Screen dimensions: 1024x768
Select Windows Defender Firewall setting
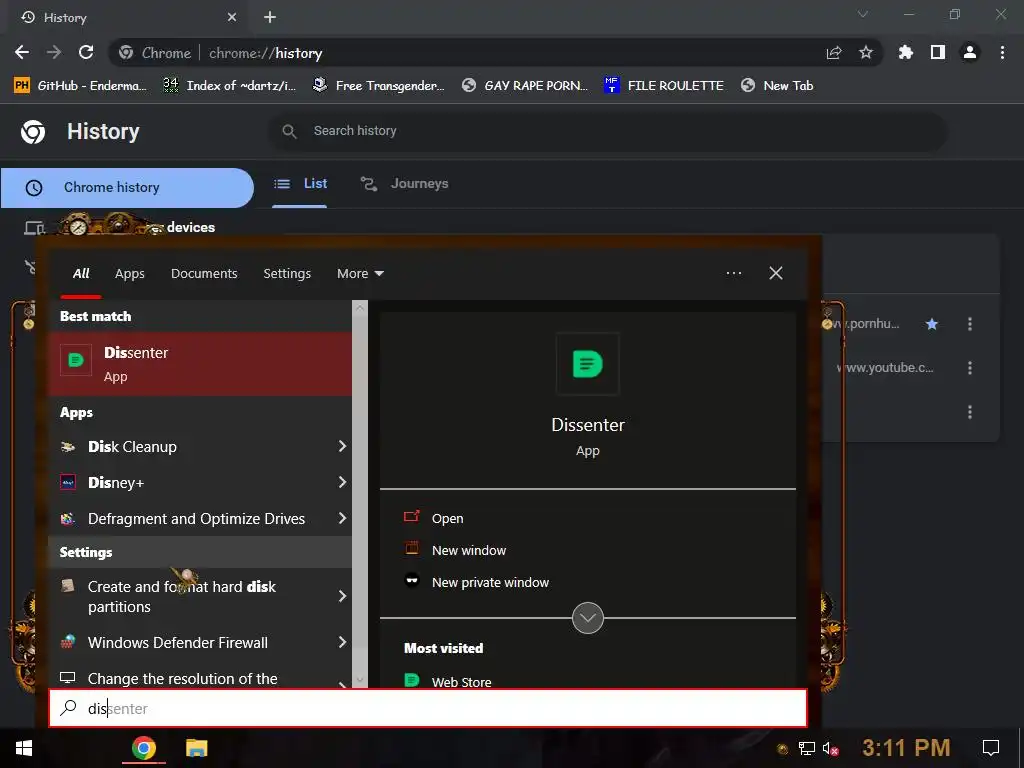point(191,643)
